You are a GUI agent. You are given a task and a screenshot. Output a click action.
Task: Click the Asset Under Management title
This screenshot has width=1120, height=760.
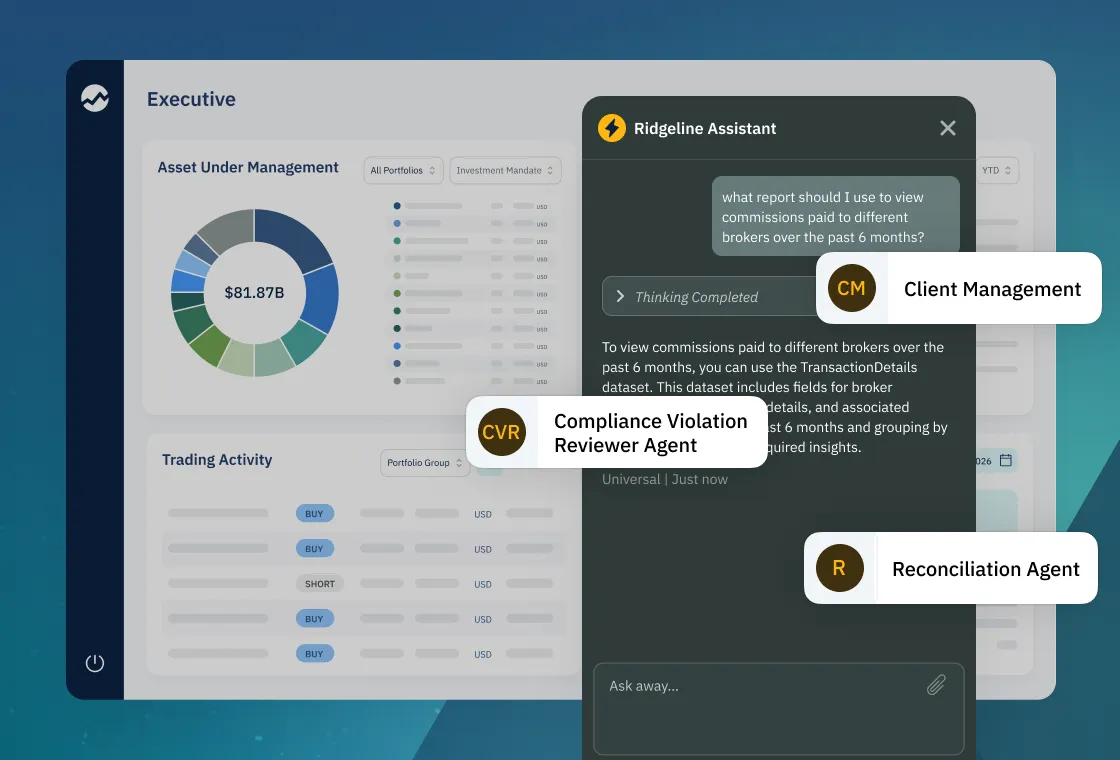[x=248, y=167]
